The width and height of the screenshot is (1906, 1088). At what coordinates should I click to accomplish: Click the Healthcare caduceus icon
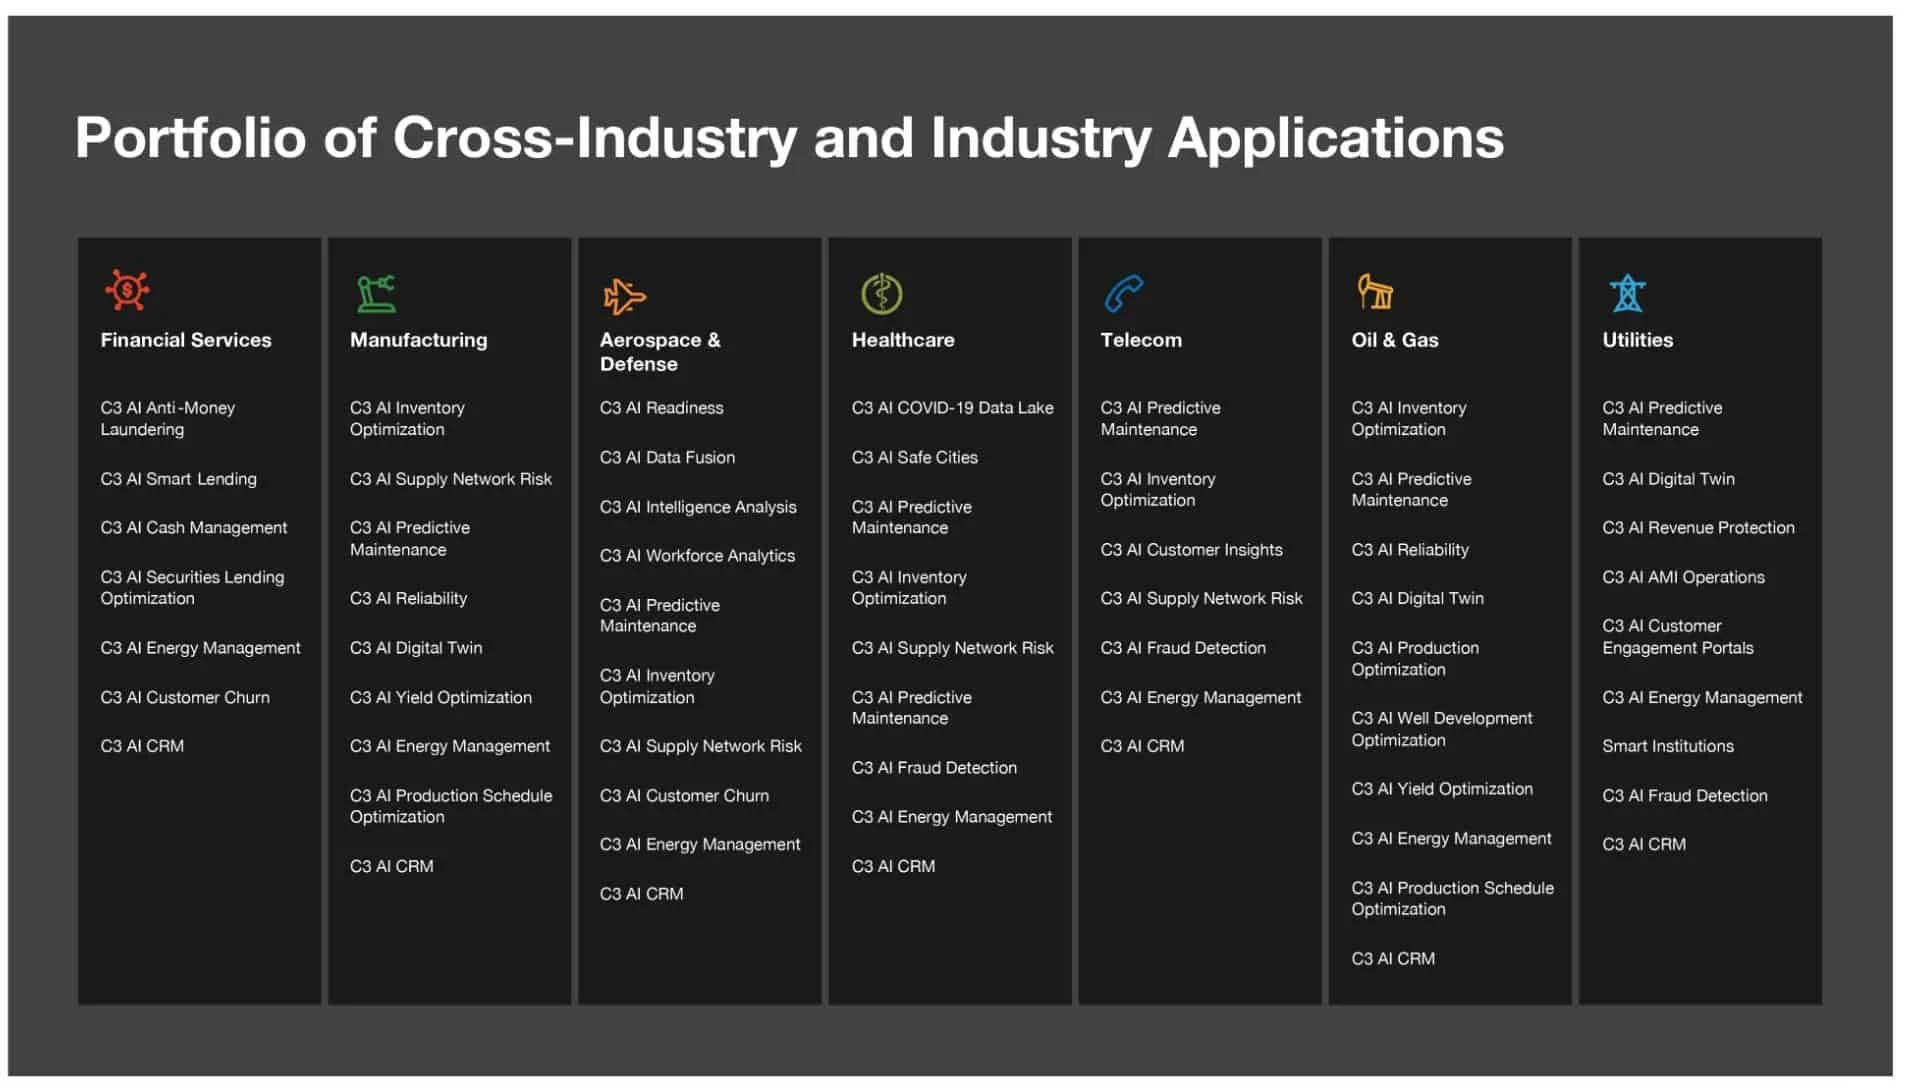click(x=881, y=294)
